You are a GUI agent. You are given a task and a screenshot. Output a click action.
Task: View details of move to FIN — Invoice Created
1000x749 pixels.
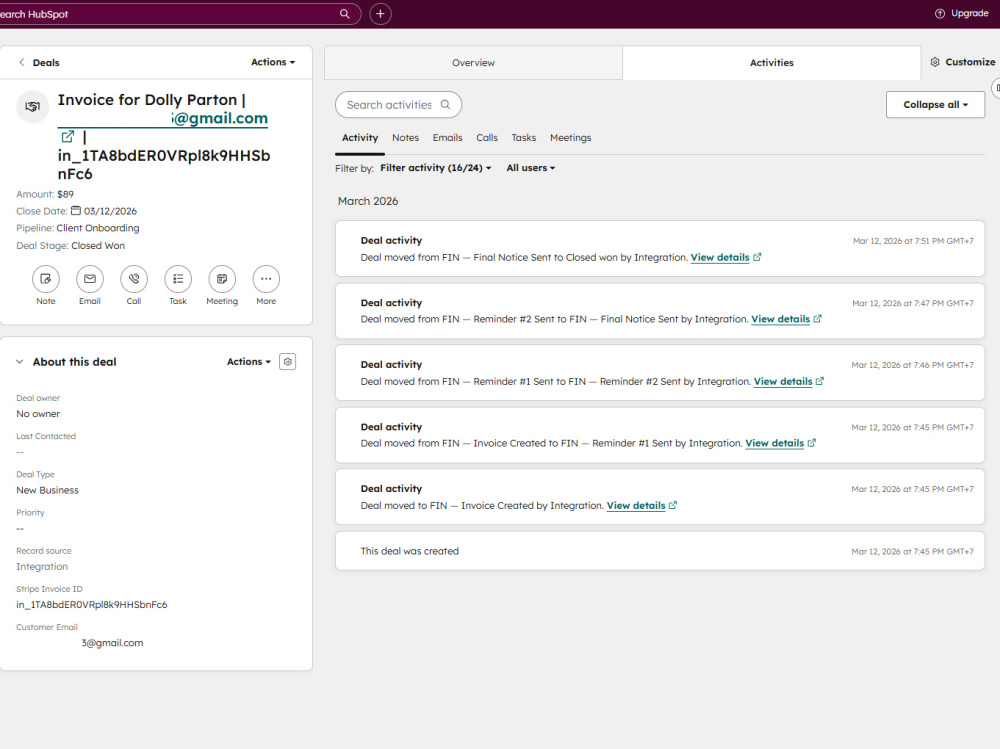(x=636, y=505)
